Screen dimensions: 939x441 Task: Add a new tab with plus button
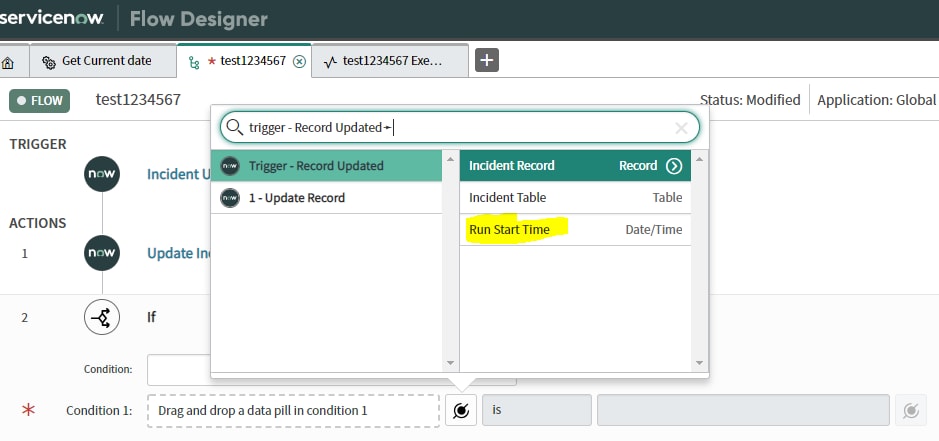487,60
